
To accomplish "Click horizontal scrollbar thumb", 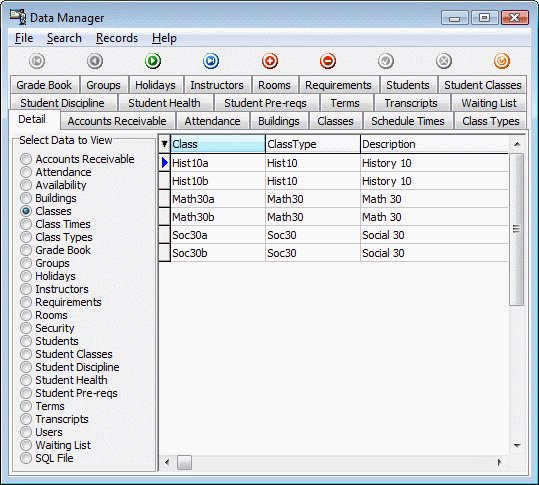I will pyautogui.click(x=184, y=462).
